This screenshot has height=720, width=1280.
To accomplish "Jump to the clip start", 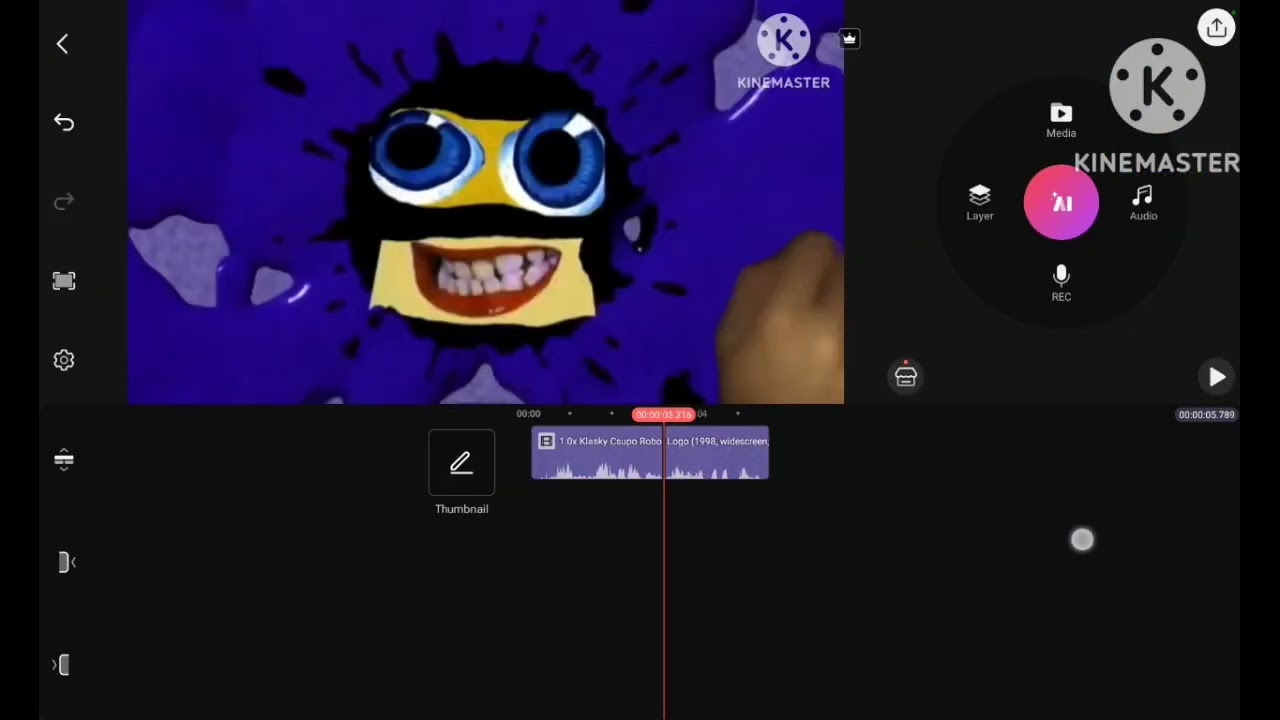I will point(65,562).
